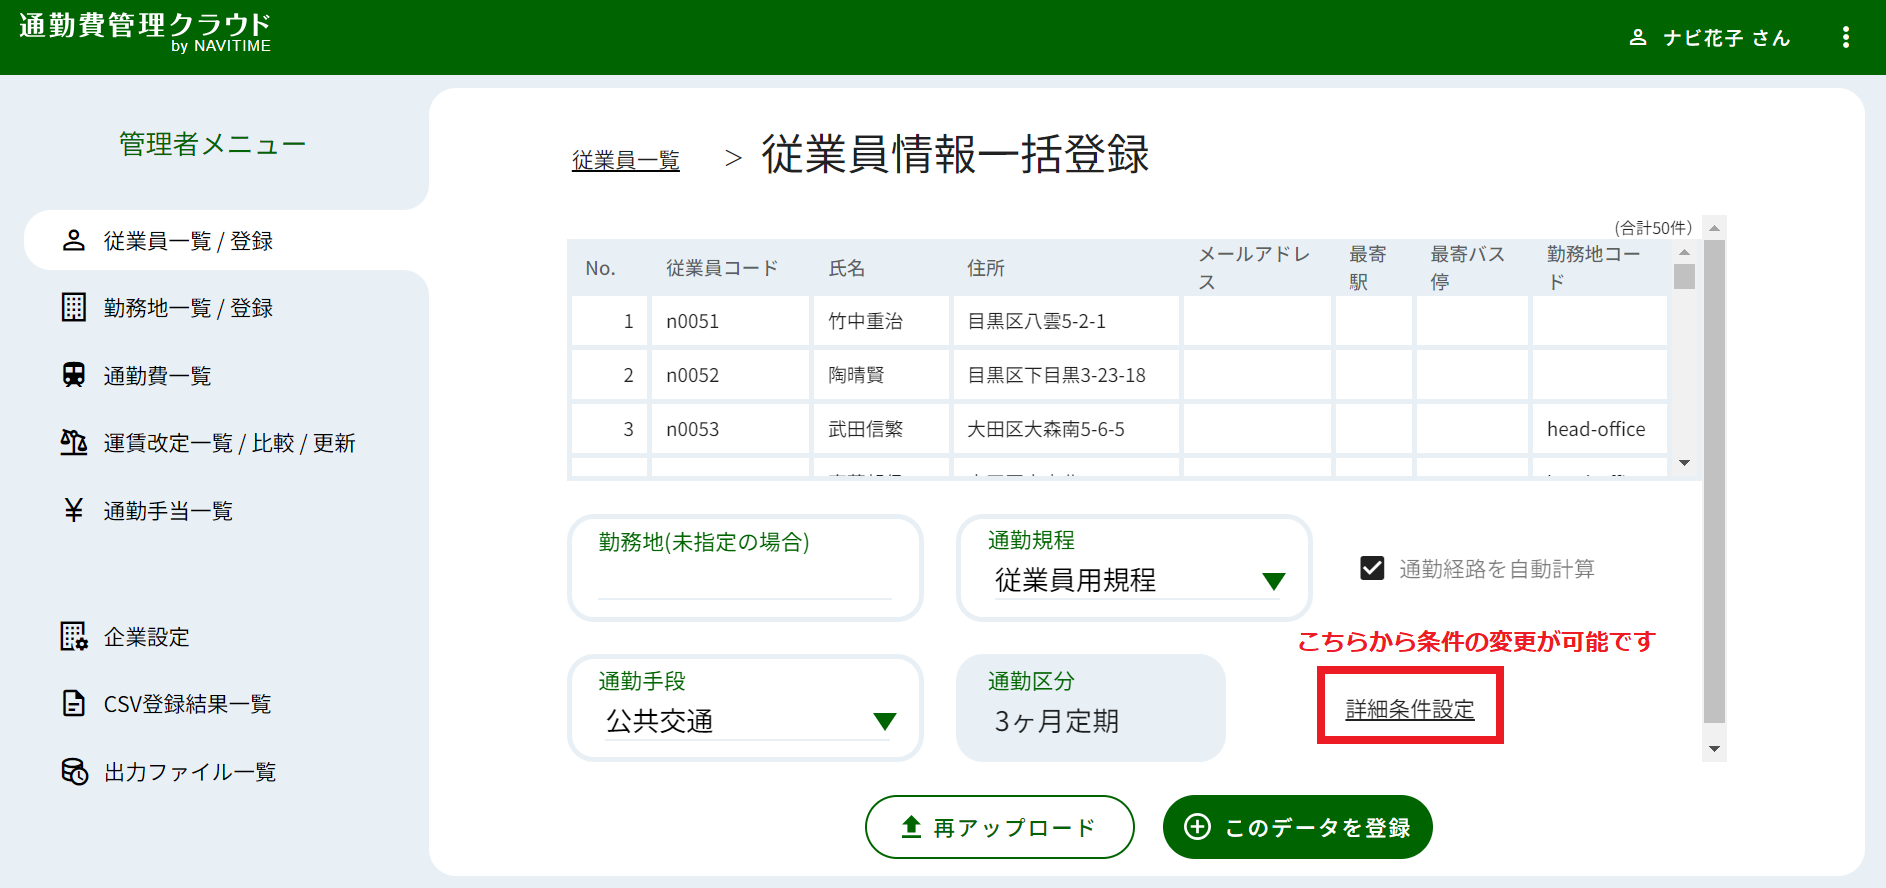Image resolution: width=1886 pixels, height=888 pixels.
Task: Click the outer panel scrollbar up arrow
Action: pos(1714,228)
